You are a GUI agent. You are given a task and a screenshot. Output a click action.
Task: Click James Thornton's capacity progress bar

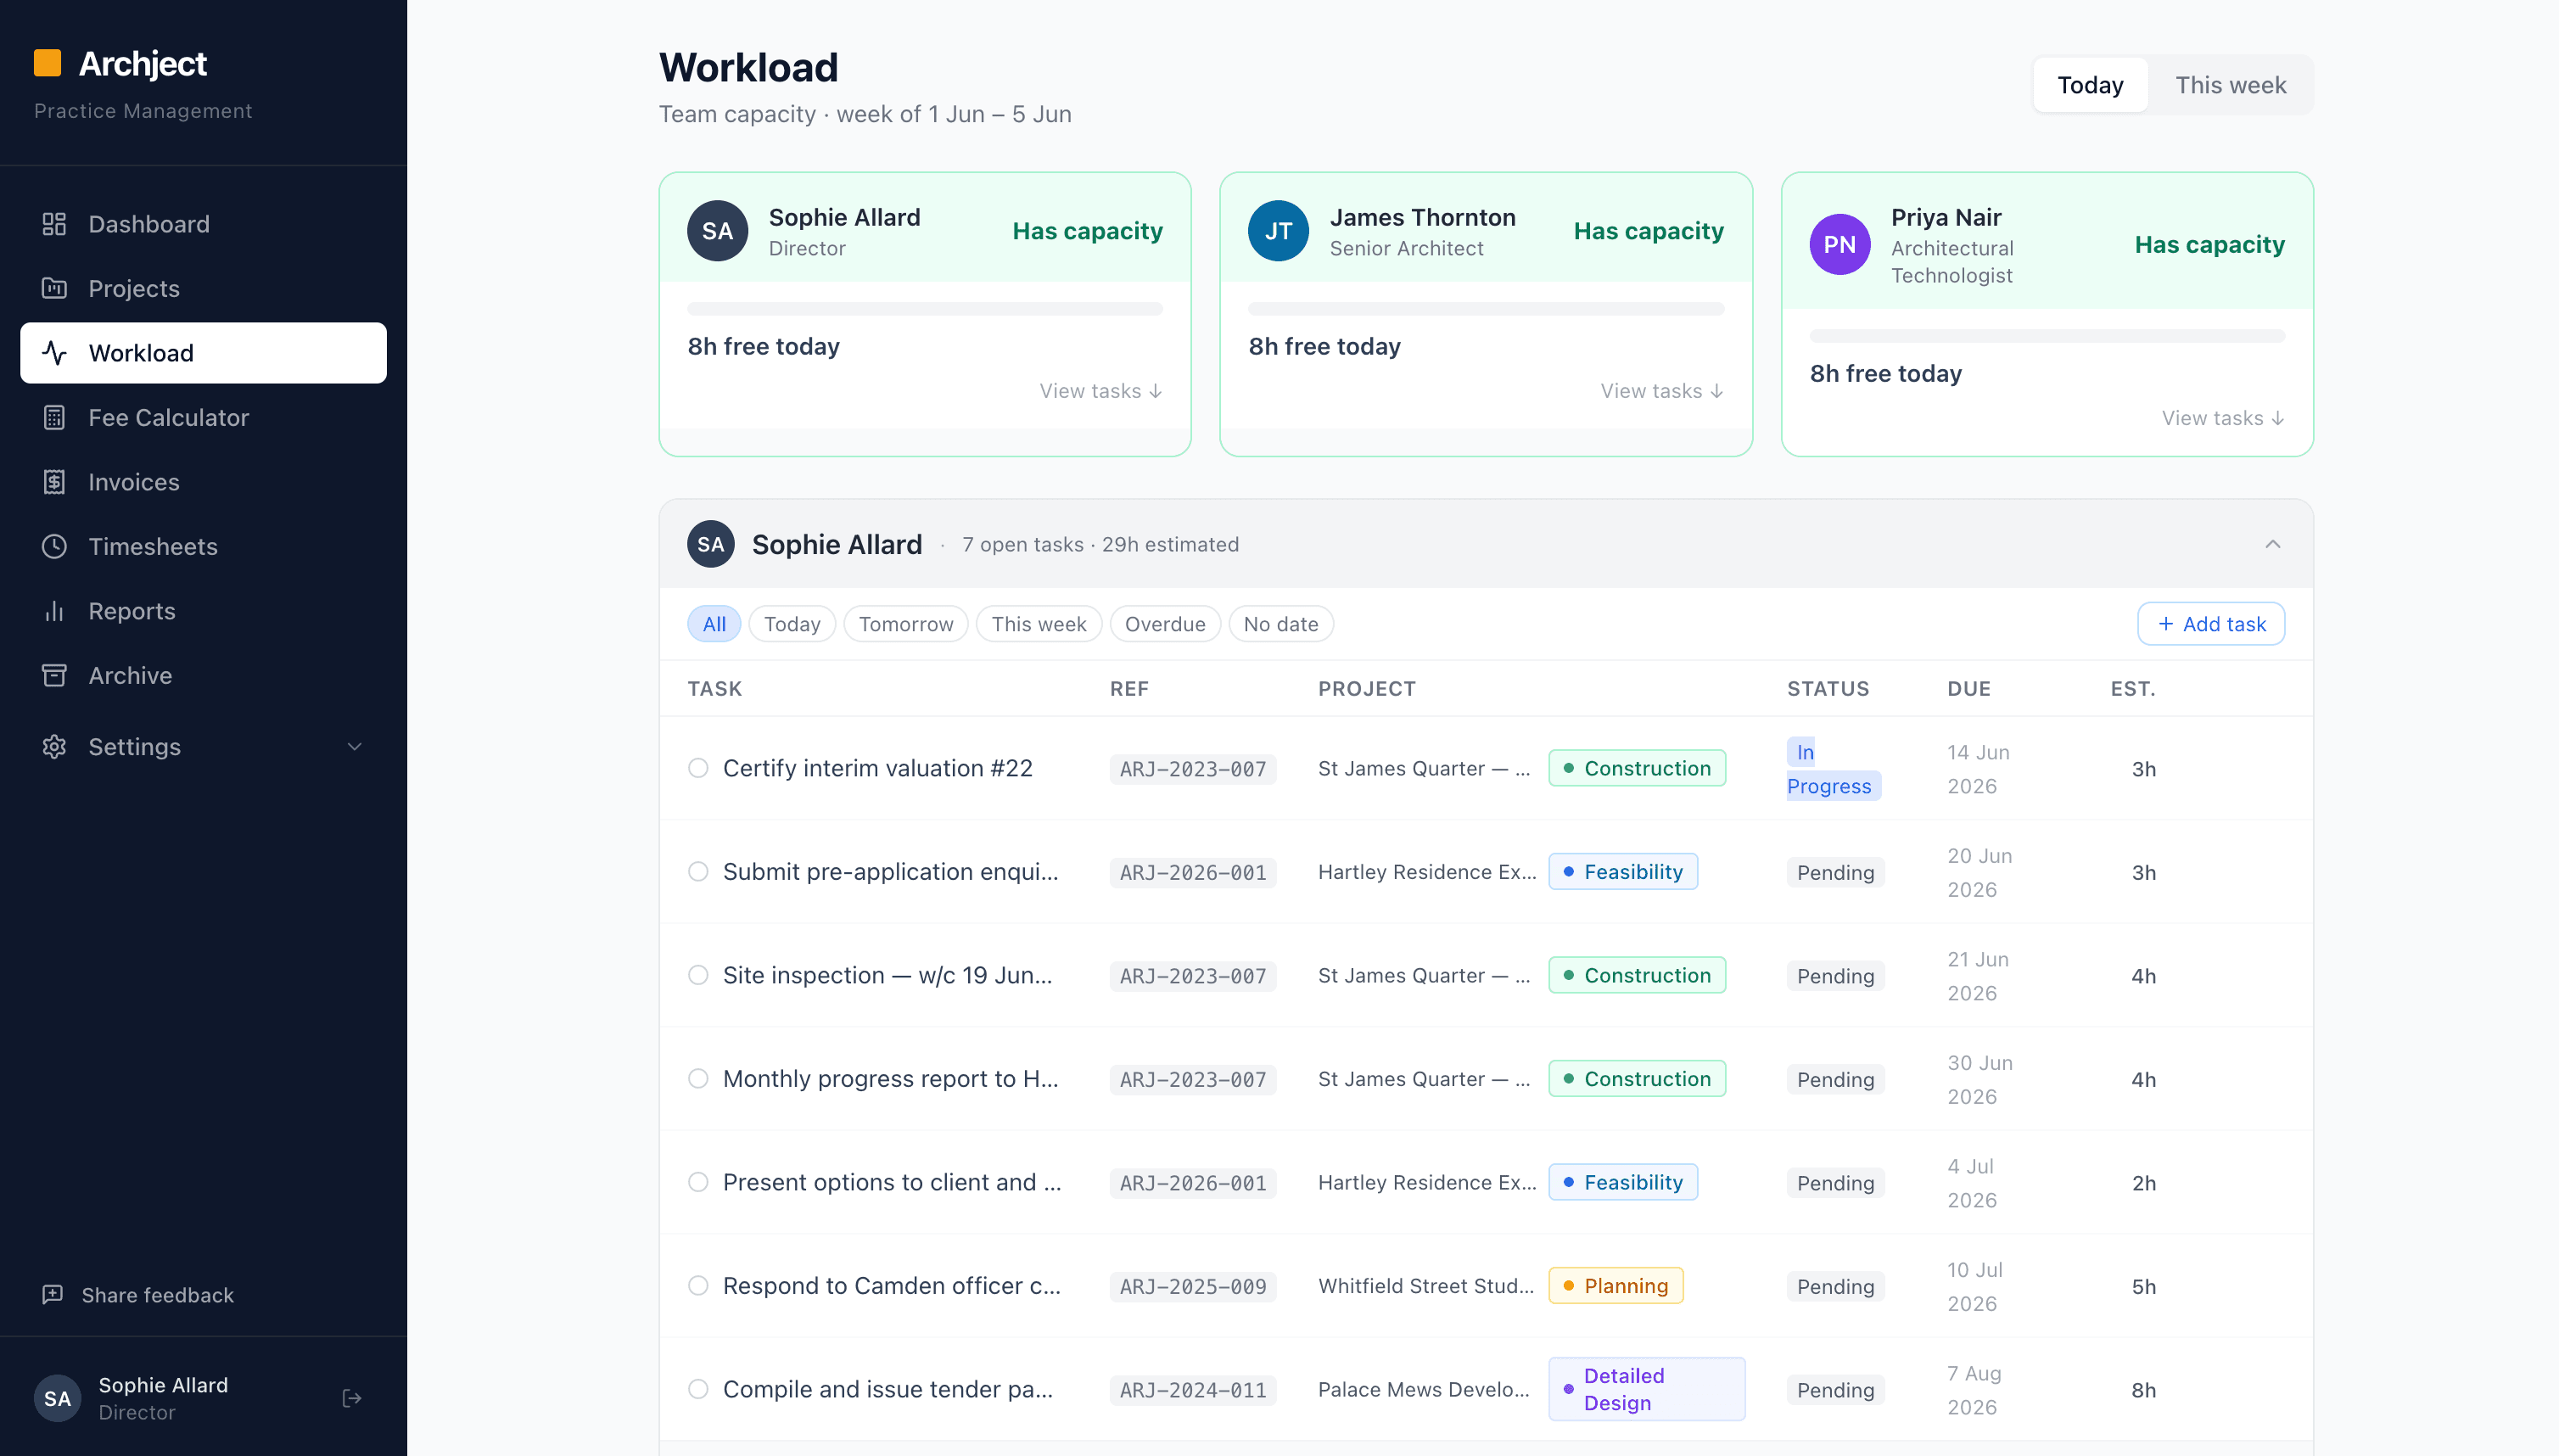click(1486, 309)
